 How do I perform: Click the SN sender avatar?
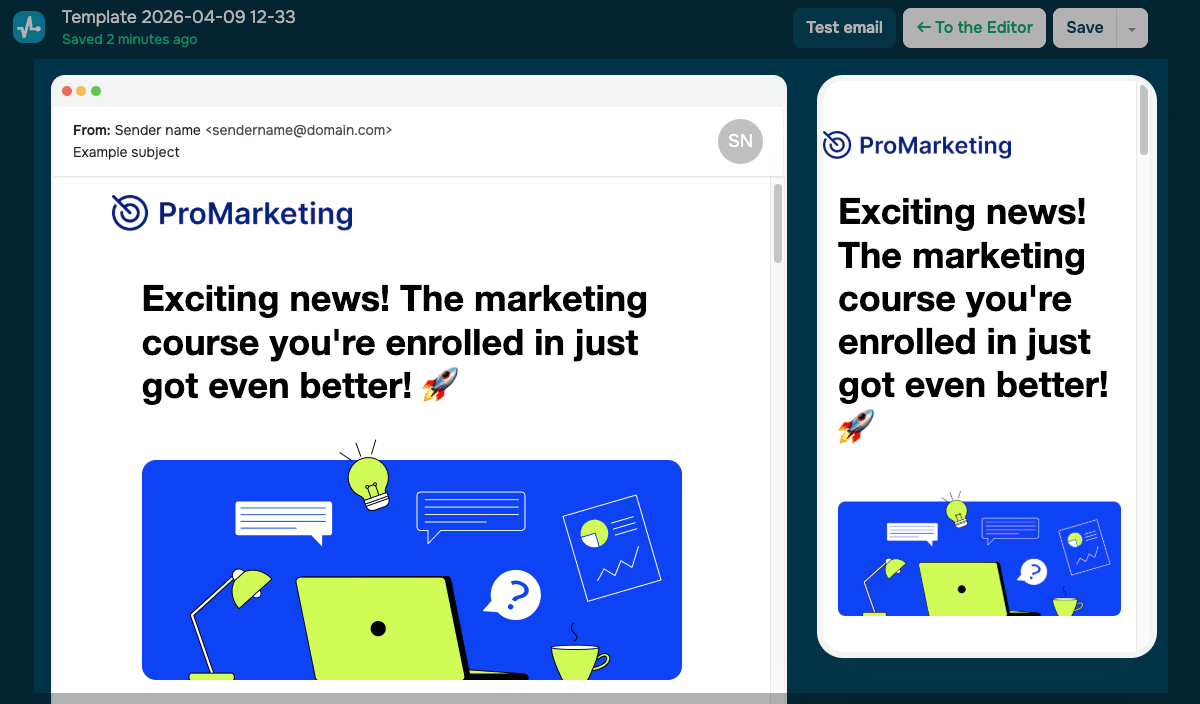coord(740,141)
